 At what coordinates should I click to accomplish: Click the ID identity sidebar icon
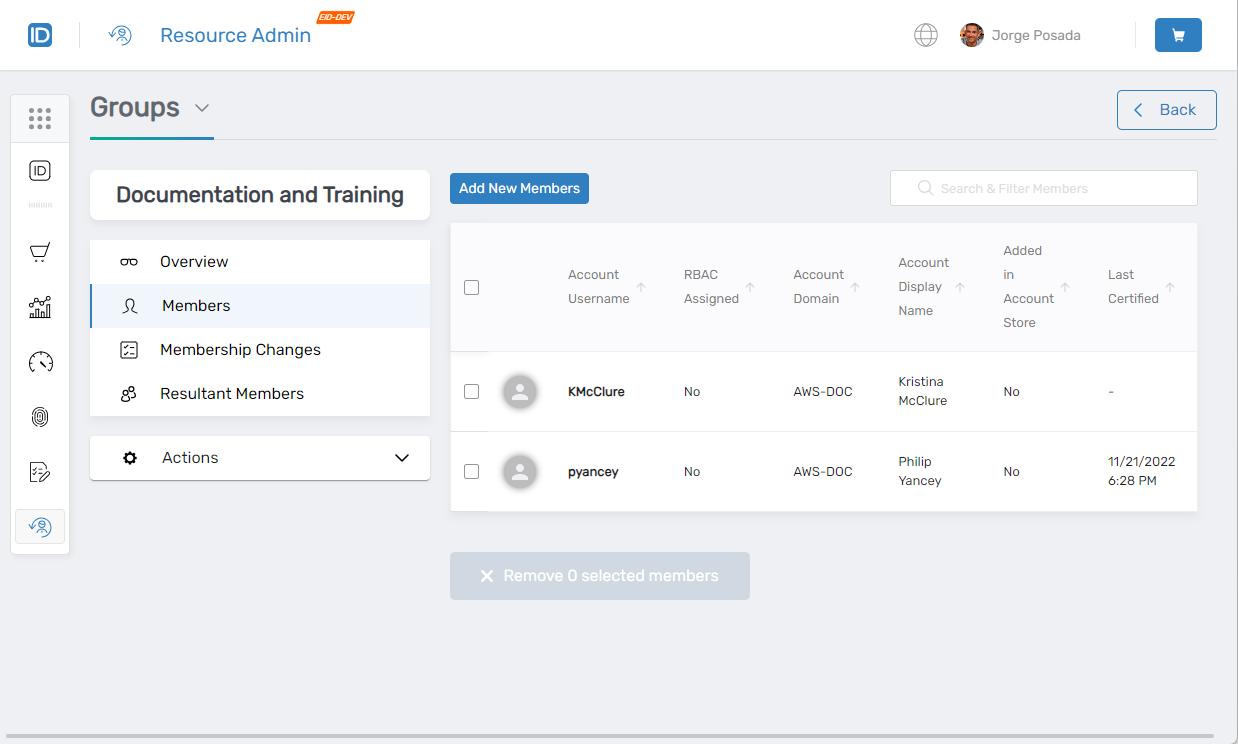40,171
